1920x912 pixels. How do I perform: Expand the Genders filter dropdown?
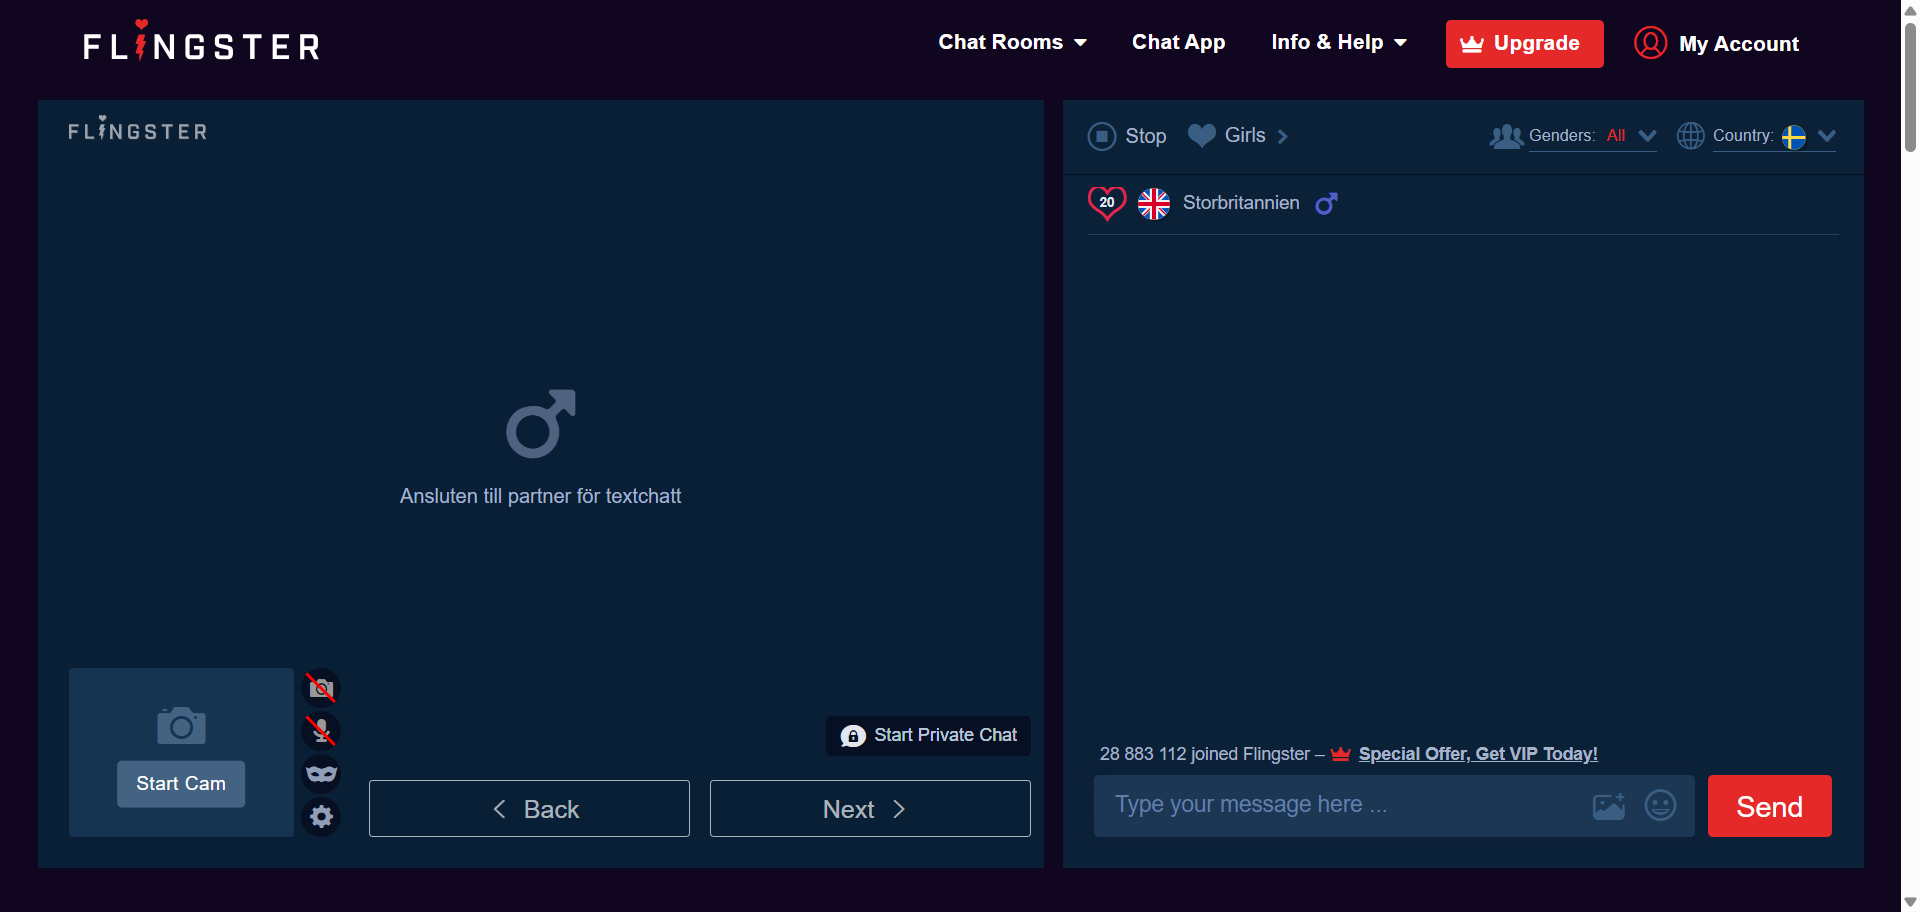coord(1648,136)
